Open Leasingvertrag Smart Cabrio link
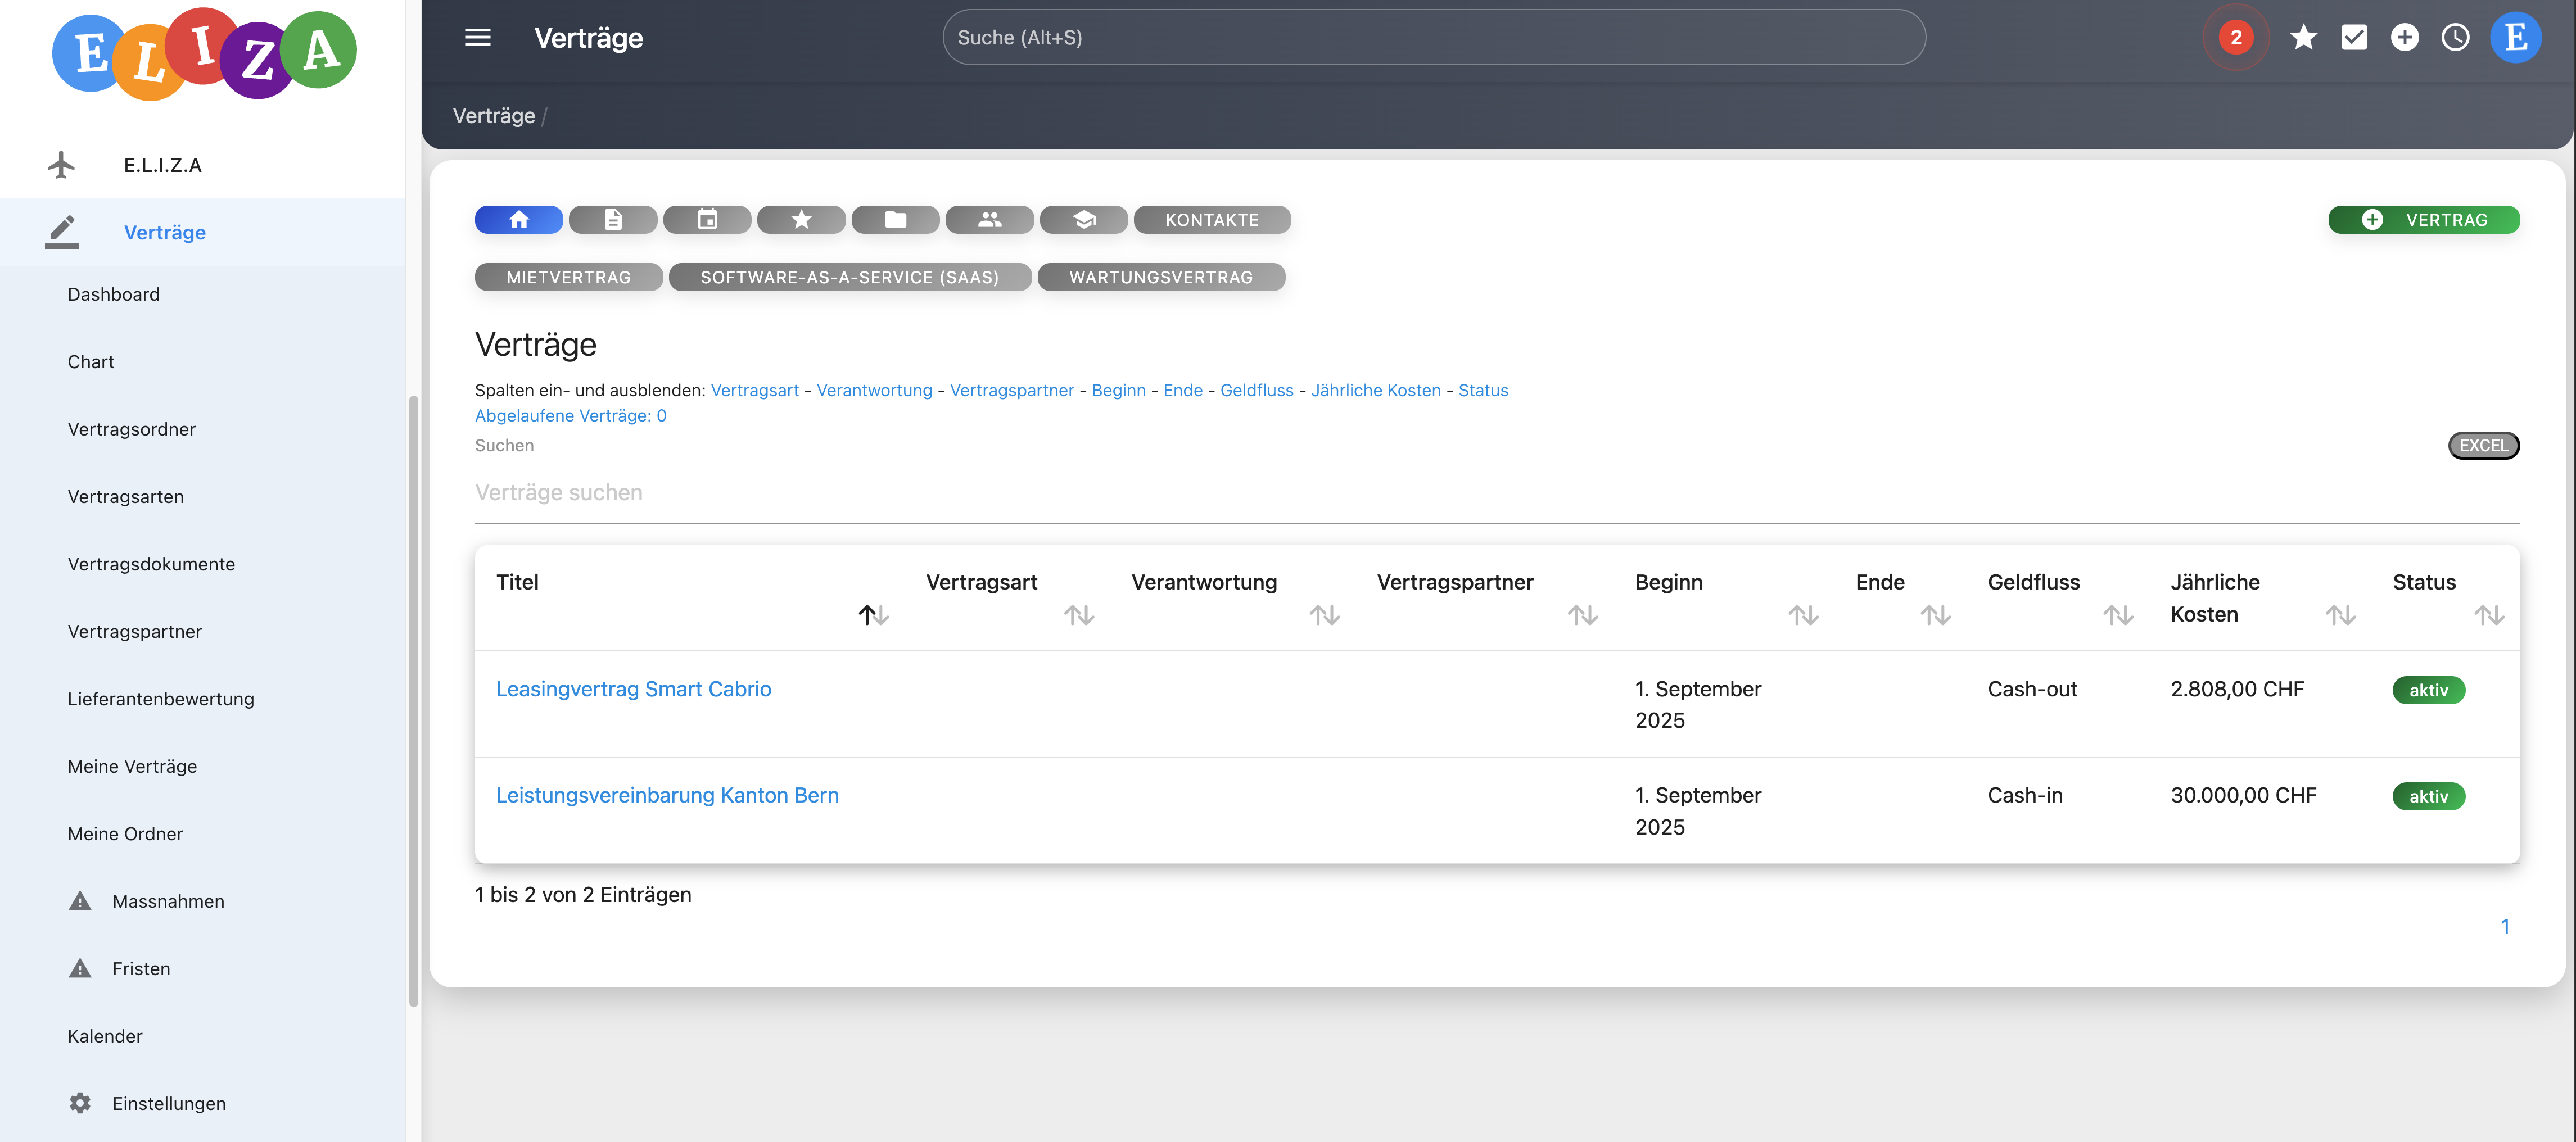Screen dimensions: 2576x1142 pyautogui.click(x=633, y=689)
